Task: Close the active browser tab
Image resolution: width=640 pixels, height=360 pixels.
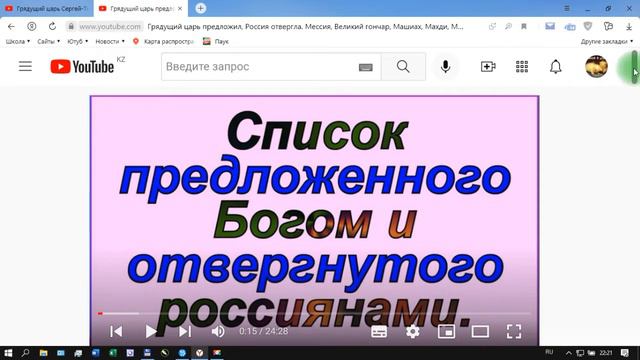Action: point(180,8)
